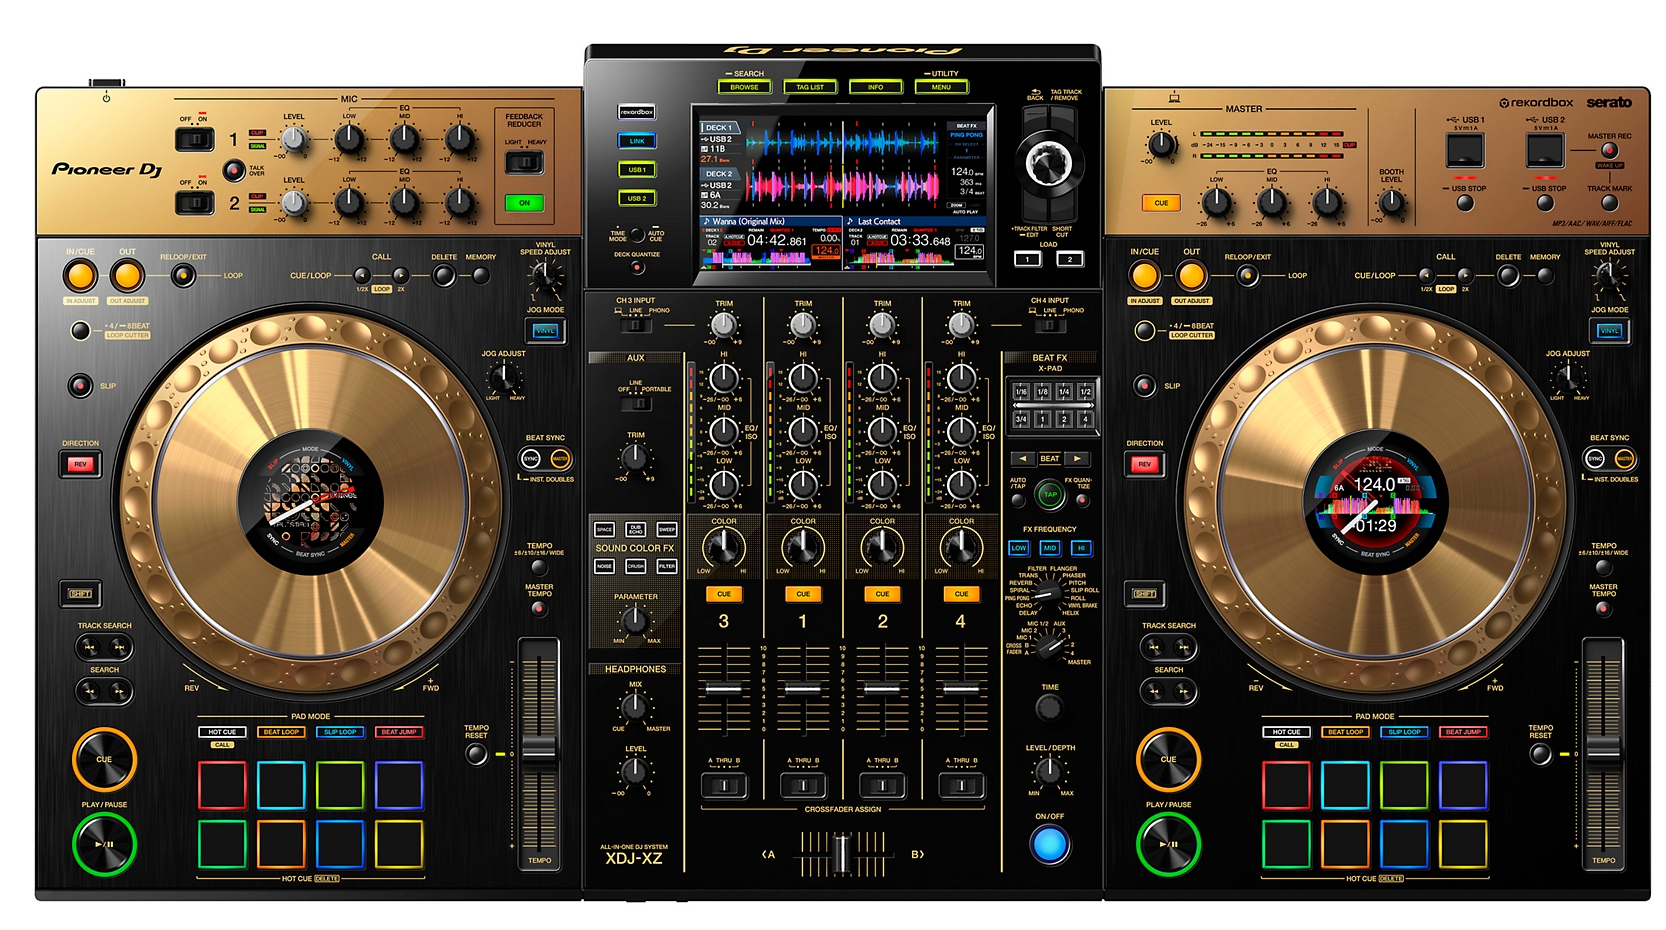1666x930 pixels.
Task: Trigger RELOOP/EXIT on the right deck
Action: pyautogui.click(x=1247, y=275)
